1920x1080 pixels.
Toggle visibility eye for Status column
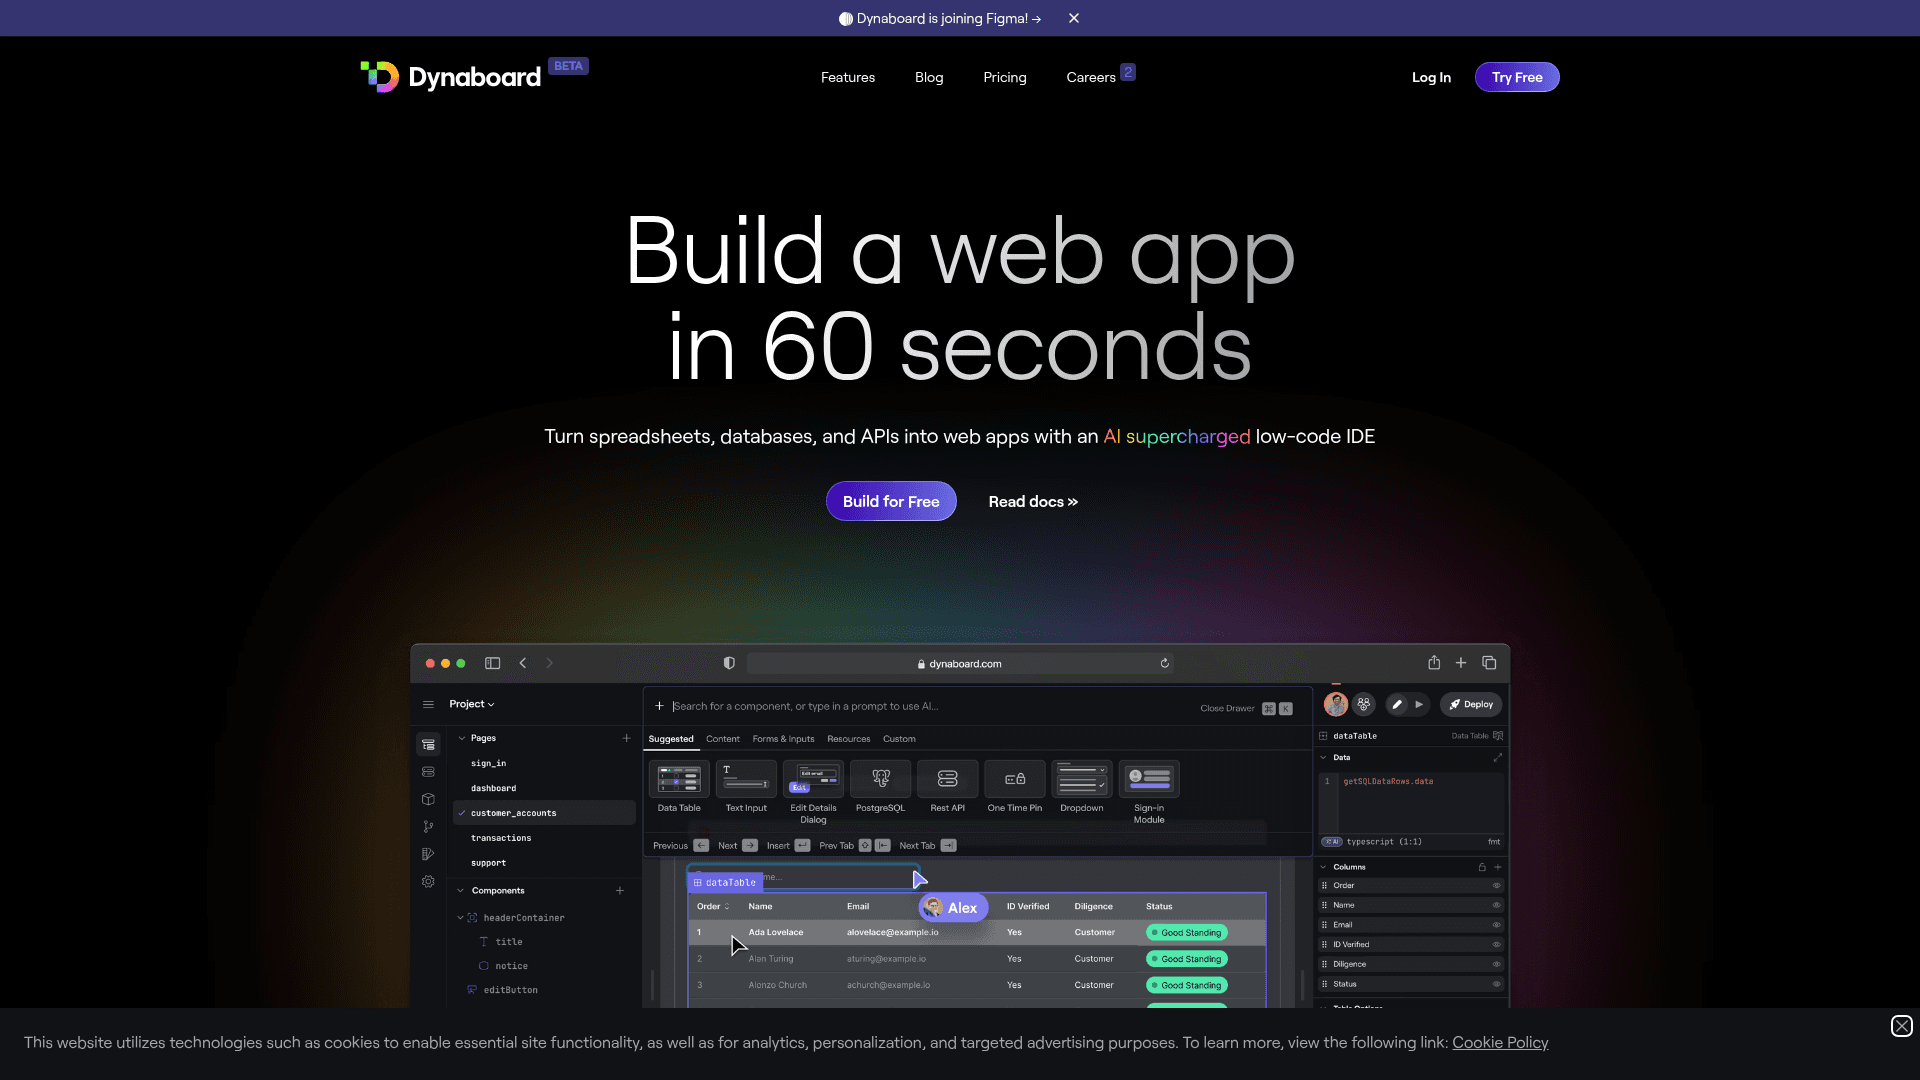pos(1497,984)
